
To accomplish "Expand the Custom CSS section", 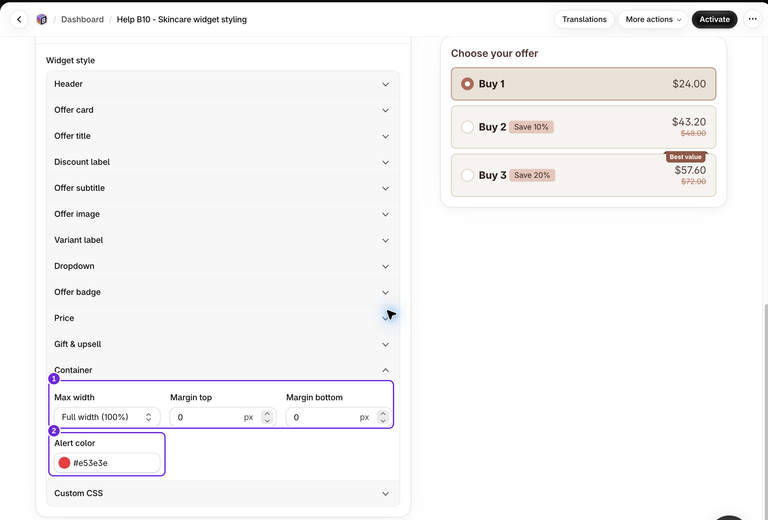I will coord(223,493).
